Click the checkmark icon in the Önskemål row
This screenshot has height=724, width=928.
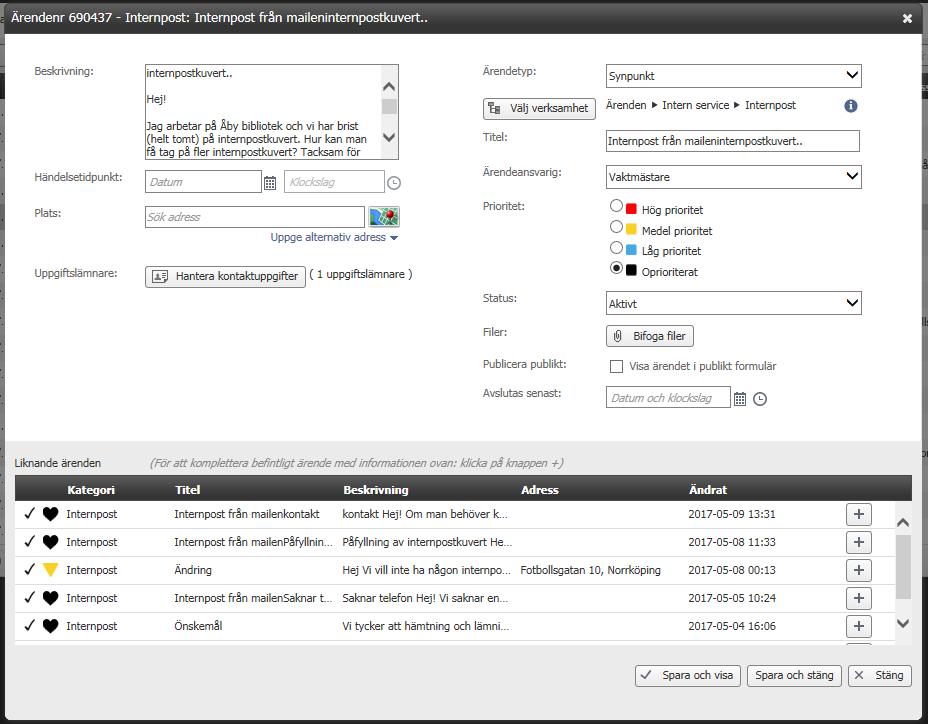(30, 625)
